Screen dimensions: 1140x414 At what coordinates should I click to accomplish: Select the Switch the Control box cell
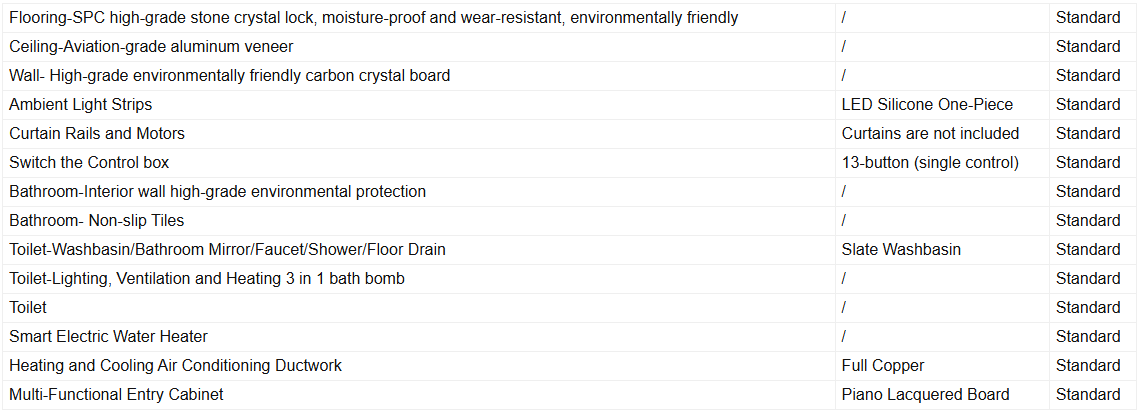[89, 163]
